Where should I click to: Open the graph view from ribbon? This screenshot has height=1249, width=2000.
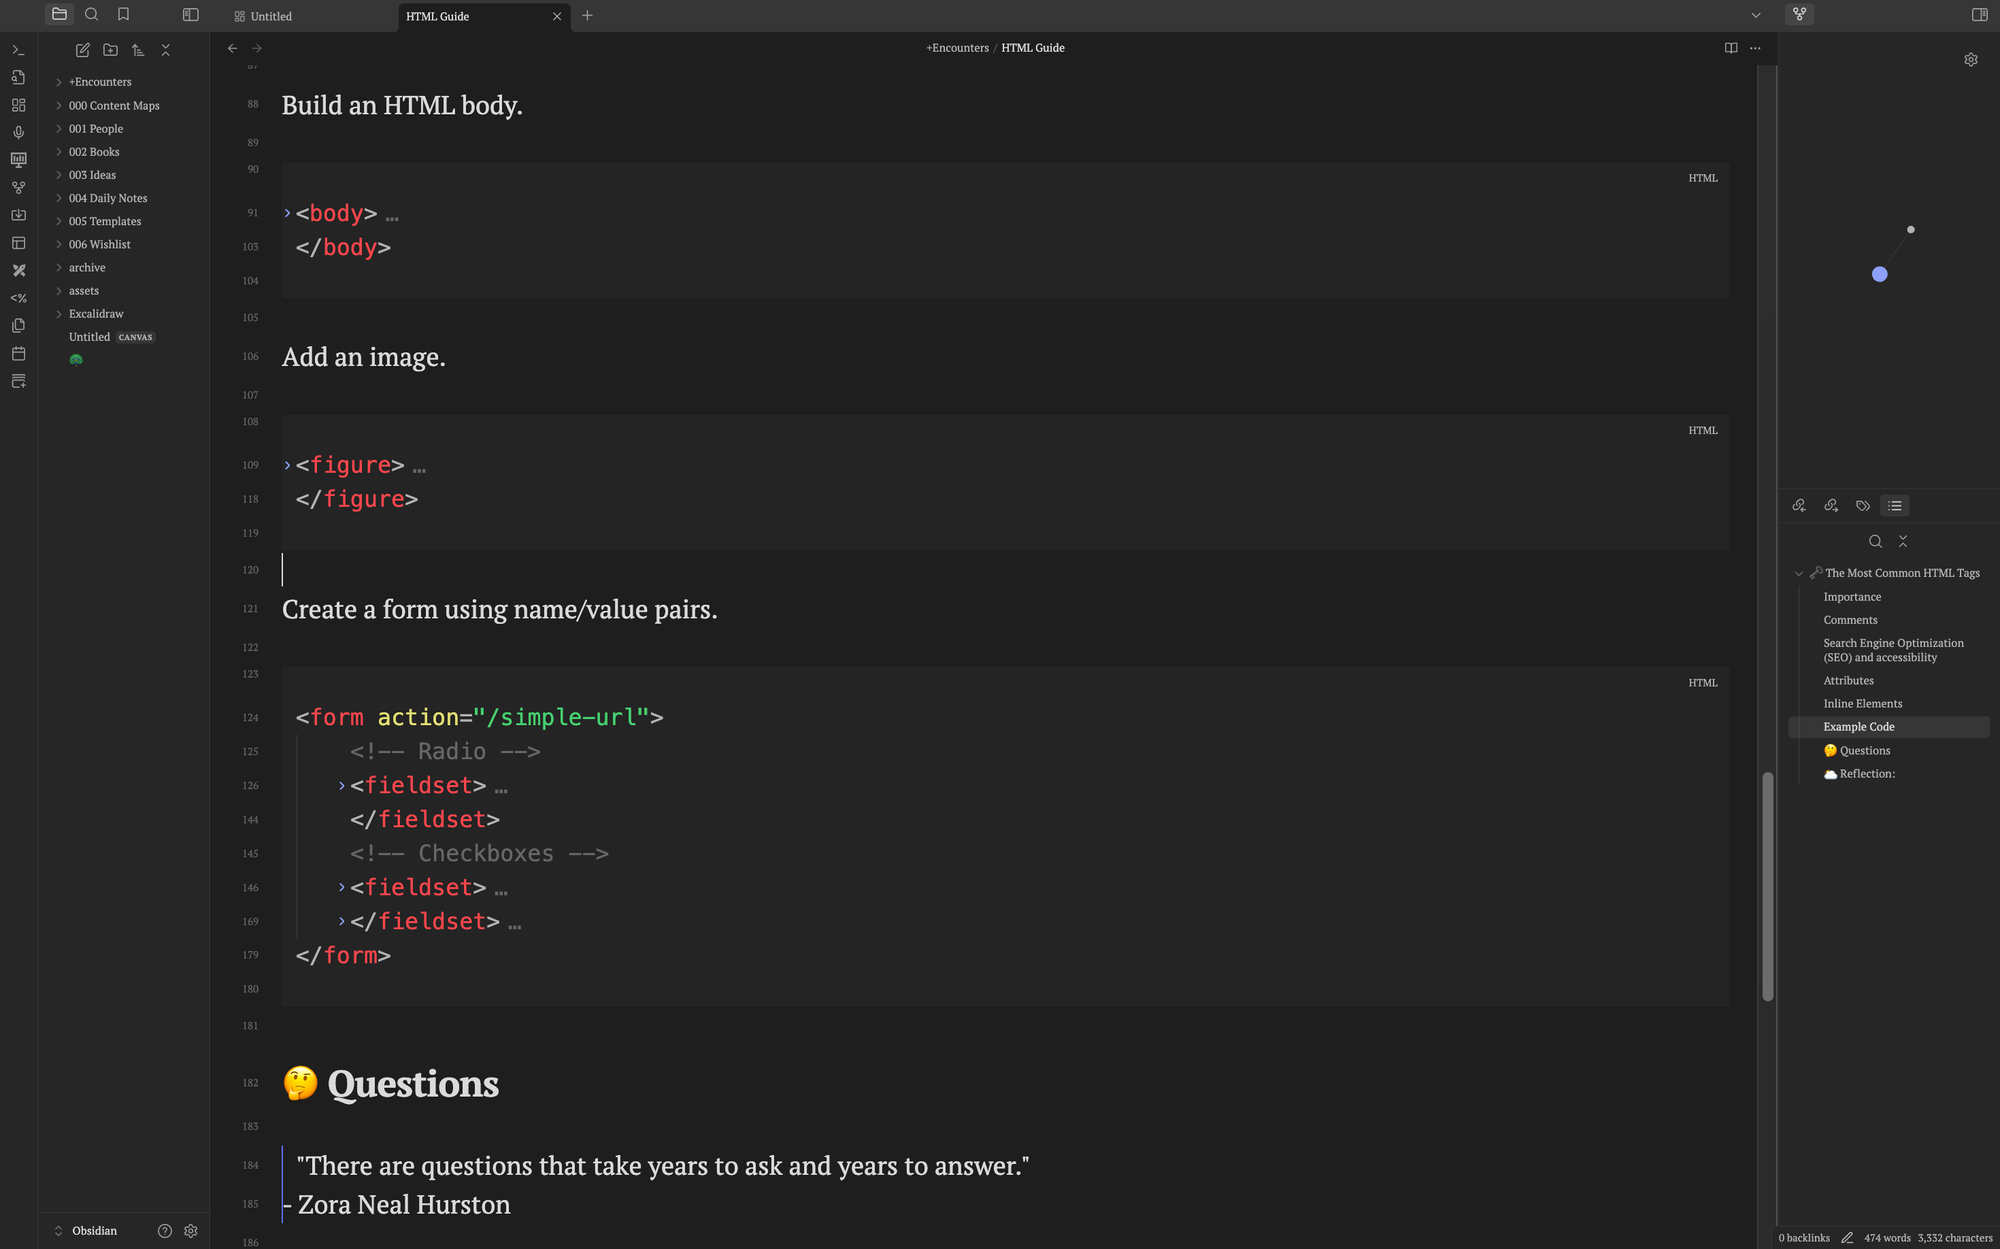coord(18,188)
